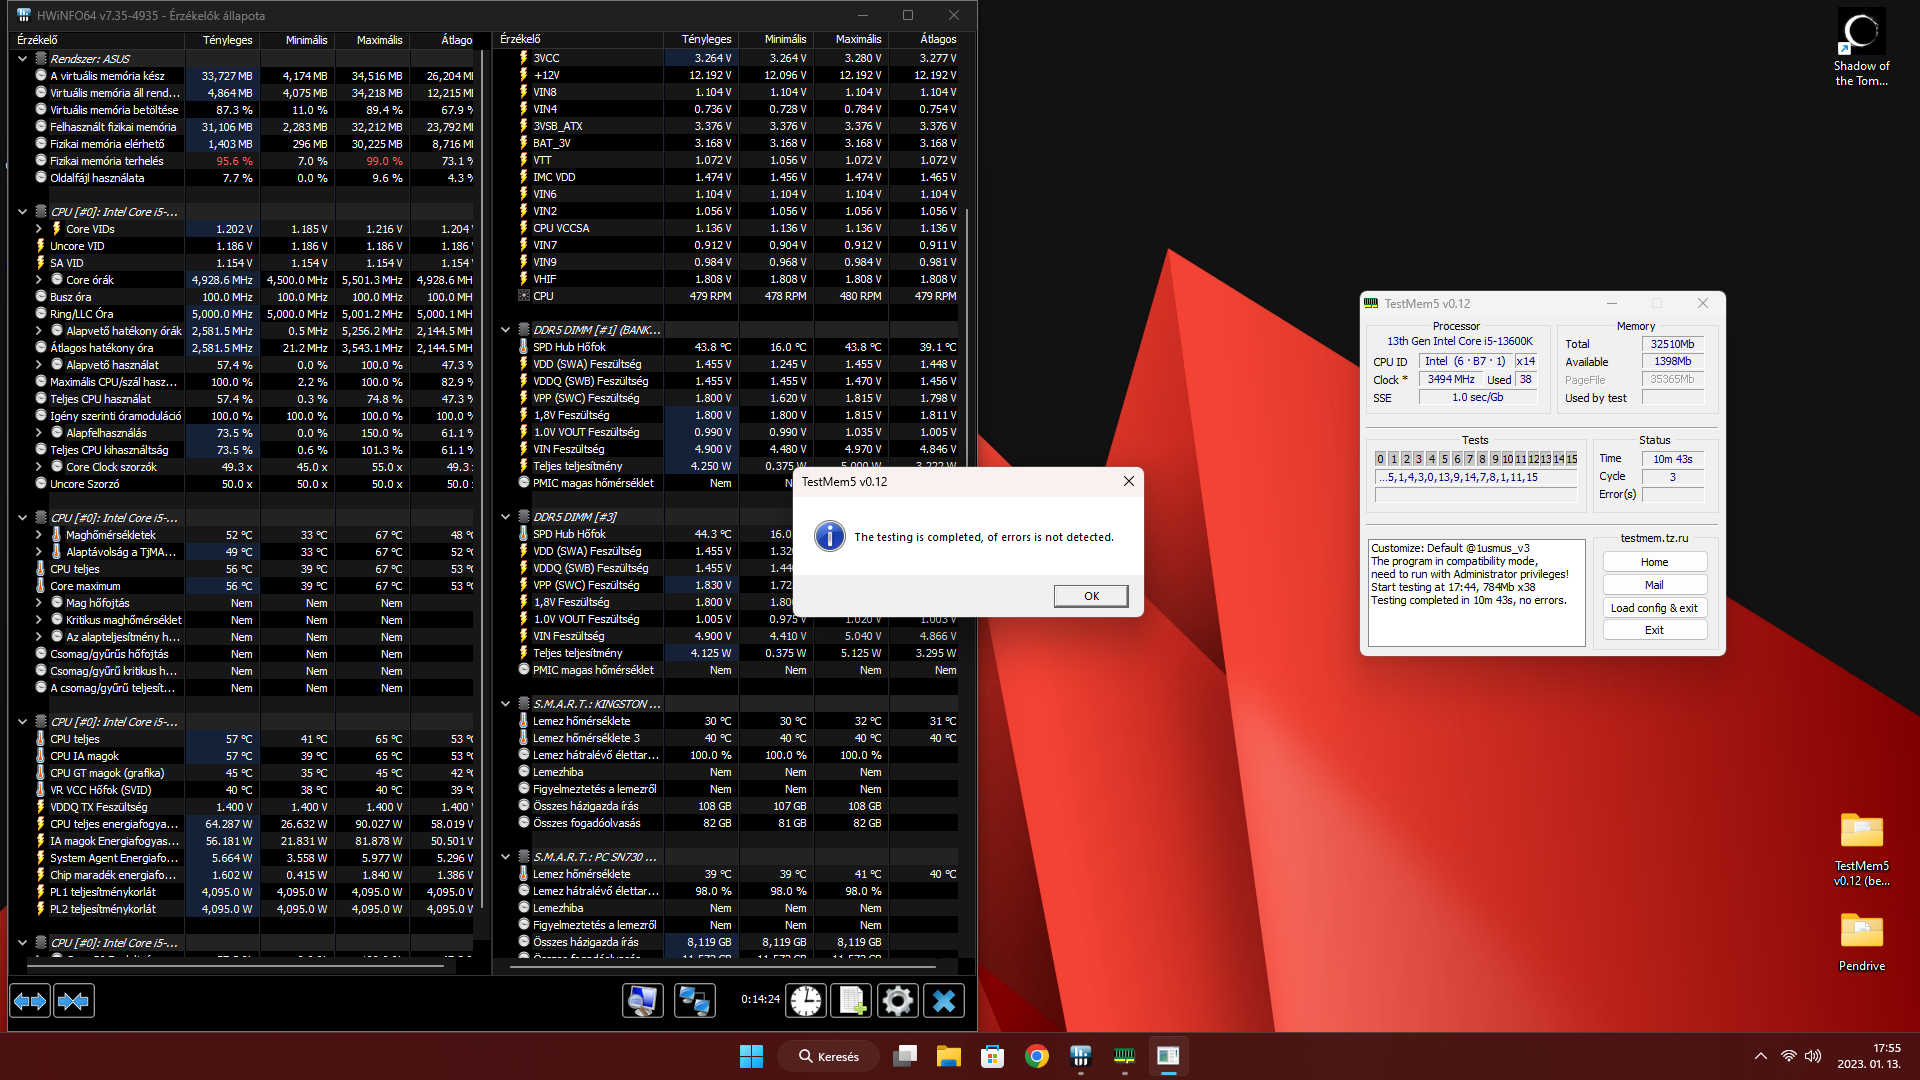
Task: Click the expand-layout arrows icon in HWiNFO toolbar
Action: pyautogui.click(x=30, y=1001)
